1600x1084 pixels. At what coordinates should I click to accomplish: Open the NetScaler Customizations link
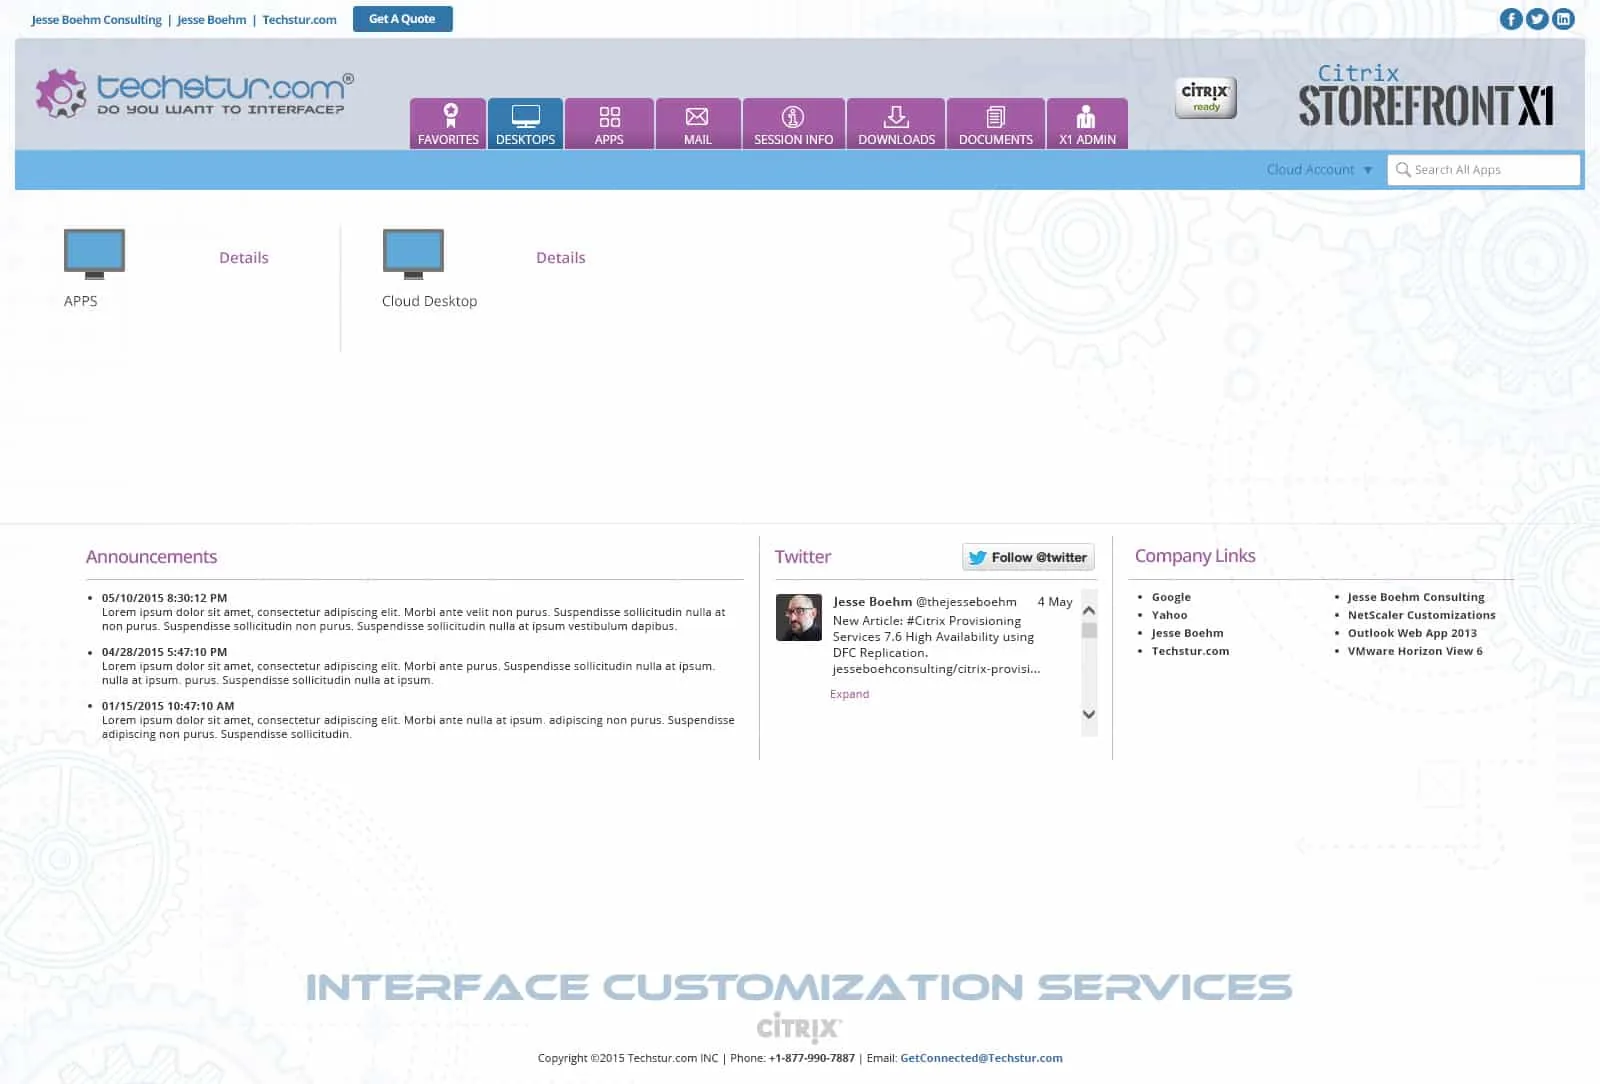pyautogui.click(x=1421, y=615)
